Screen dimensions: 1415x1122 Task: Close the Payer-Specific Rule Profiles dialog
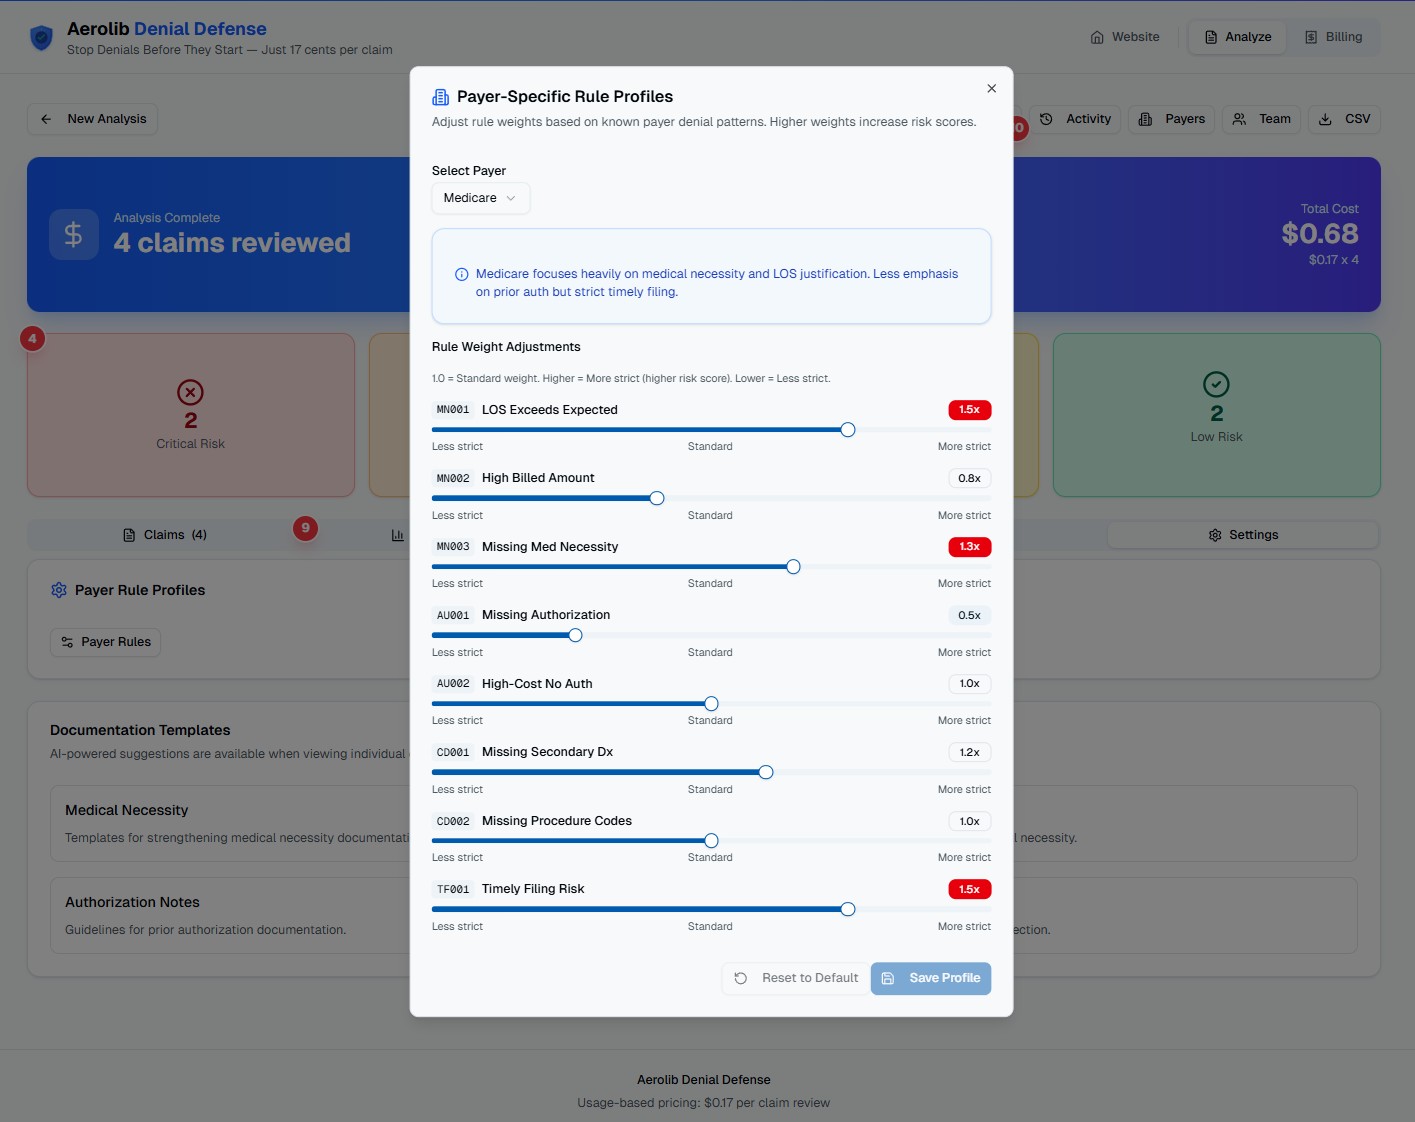point(991,88)
